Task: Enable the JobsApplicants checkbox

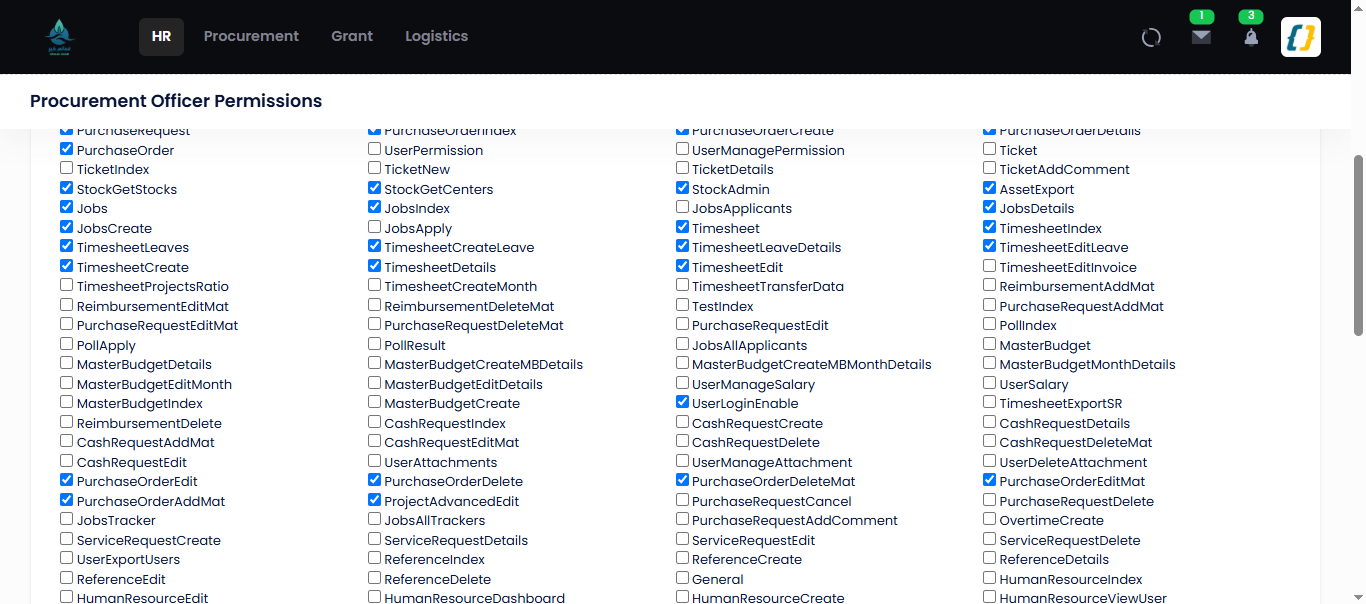Action: pyautogui.click(x=683, y=207)
